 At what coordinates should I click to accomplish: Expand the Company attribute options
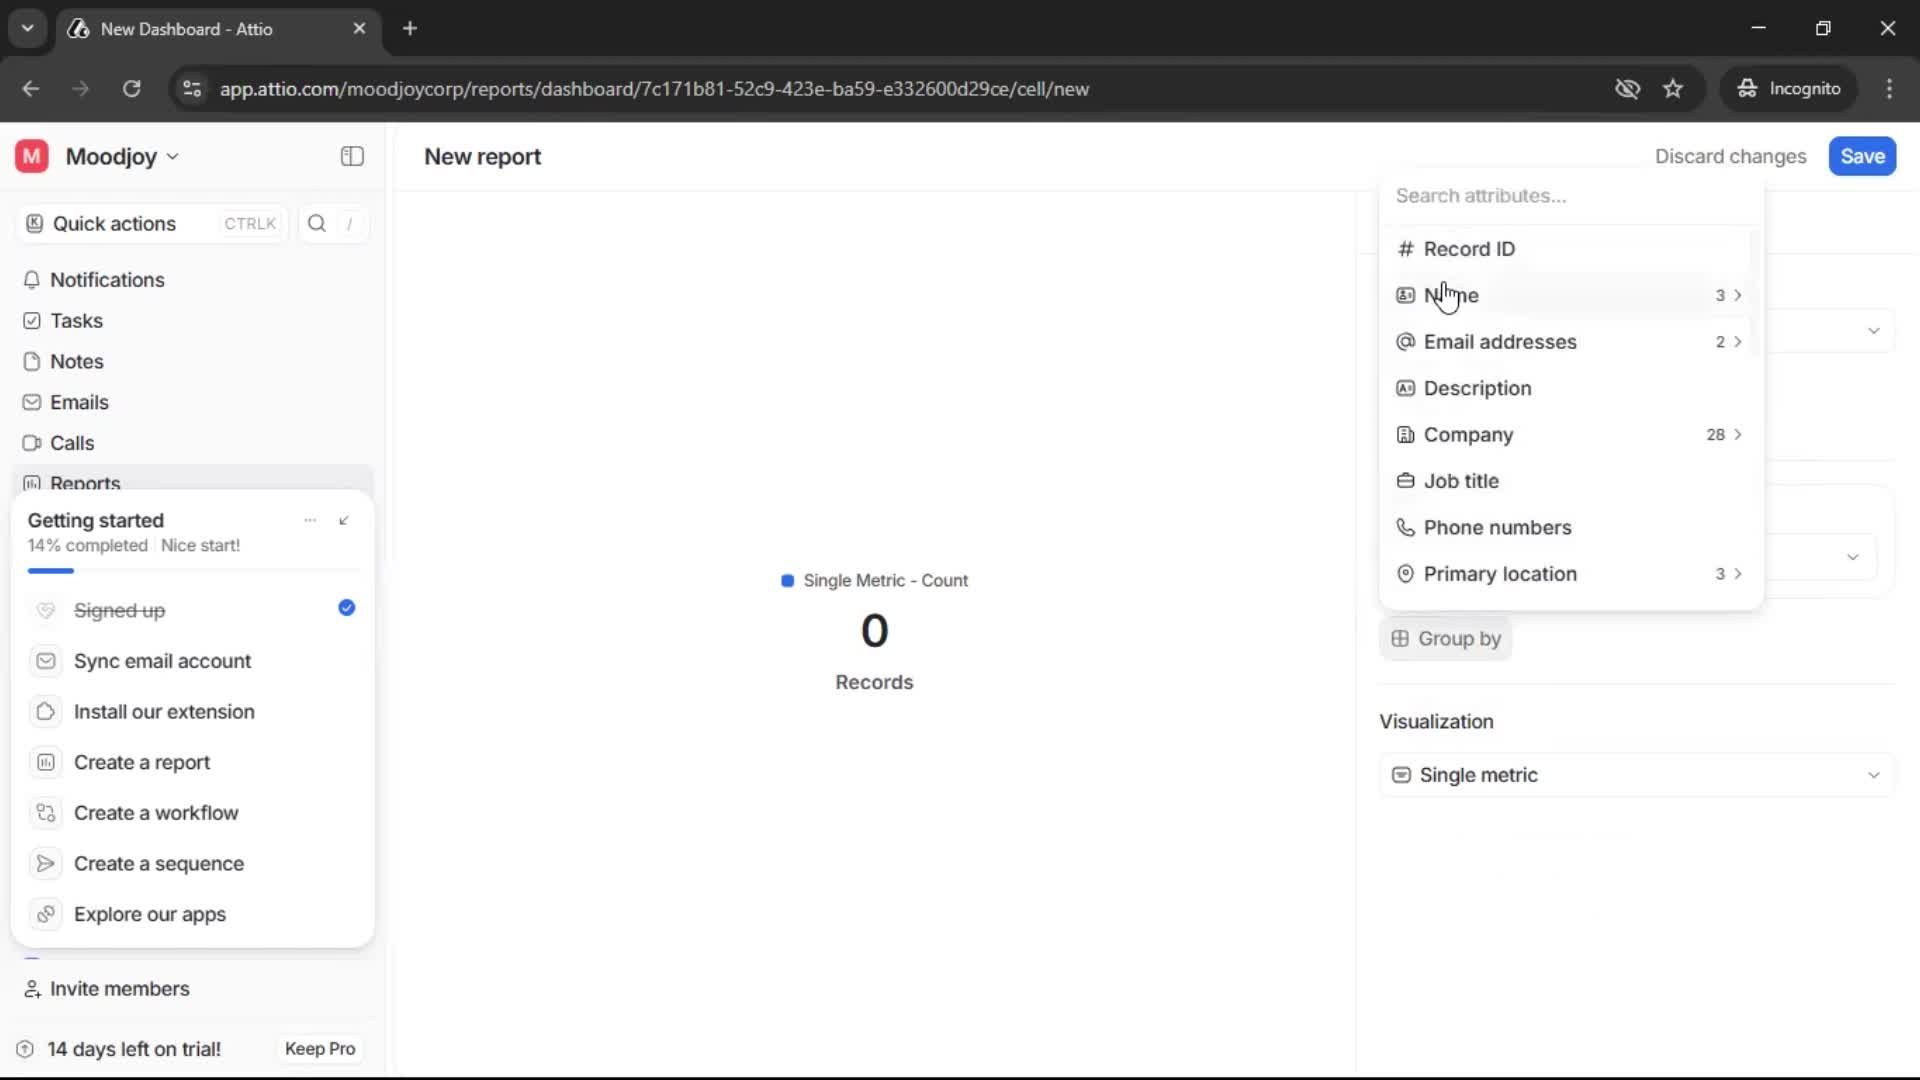[1738, 434]
